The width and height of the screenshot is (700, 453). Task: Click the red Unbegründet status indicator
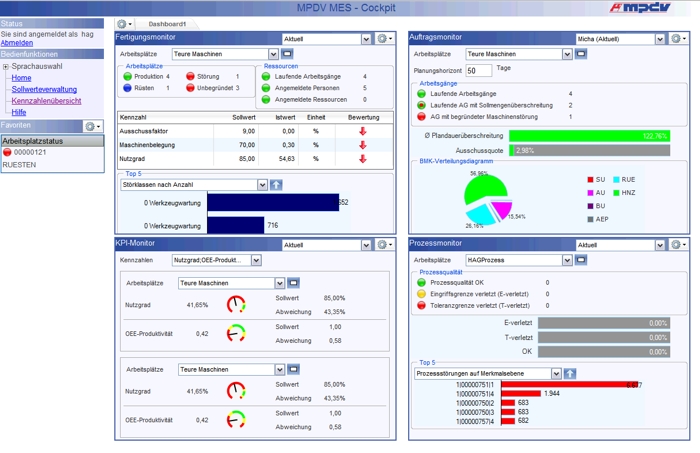[x=190, y=88]
